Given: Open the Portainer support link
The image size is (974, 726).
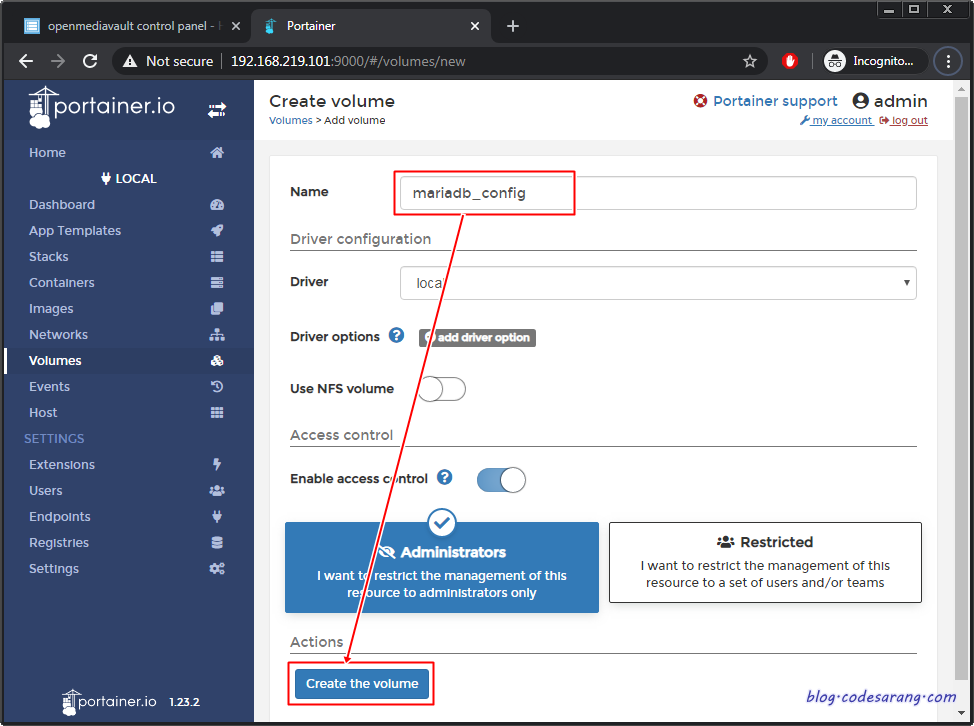Looking at the screenshot, I should [775, 101].
